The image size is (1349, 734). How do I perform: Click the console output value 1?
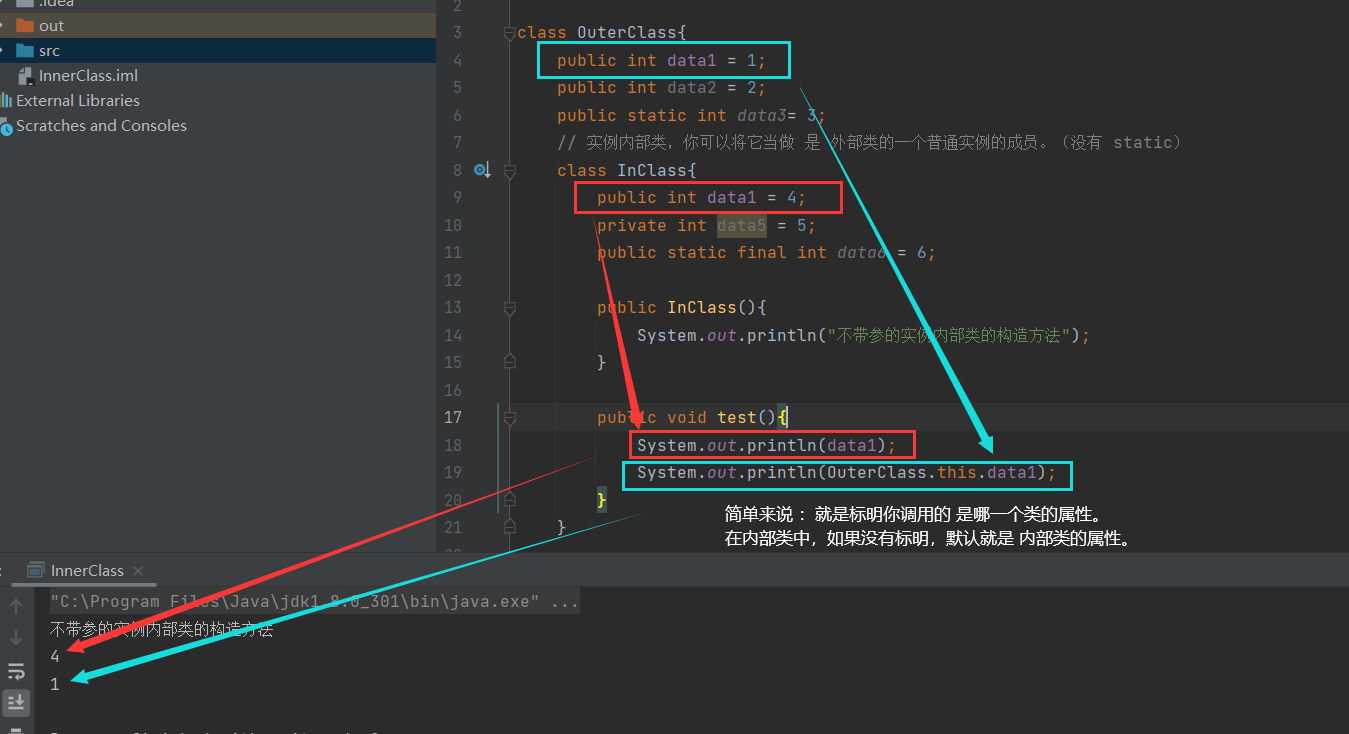55,684
